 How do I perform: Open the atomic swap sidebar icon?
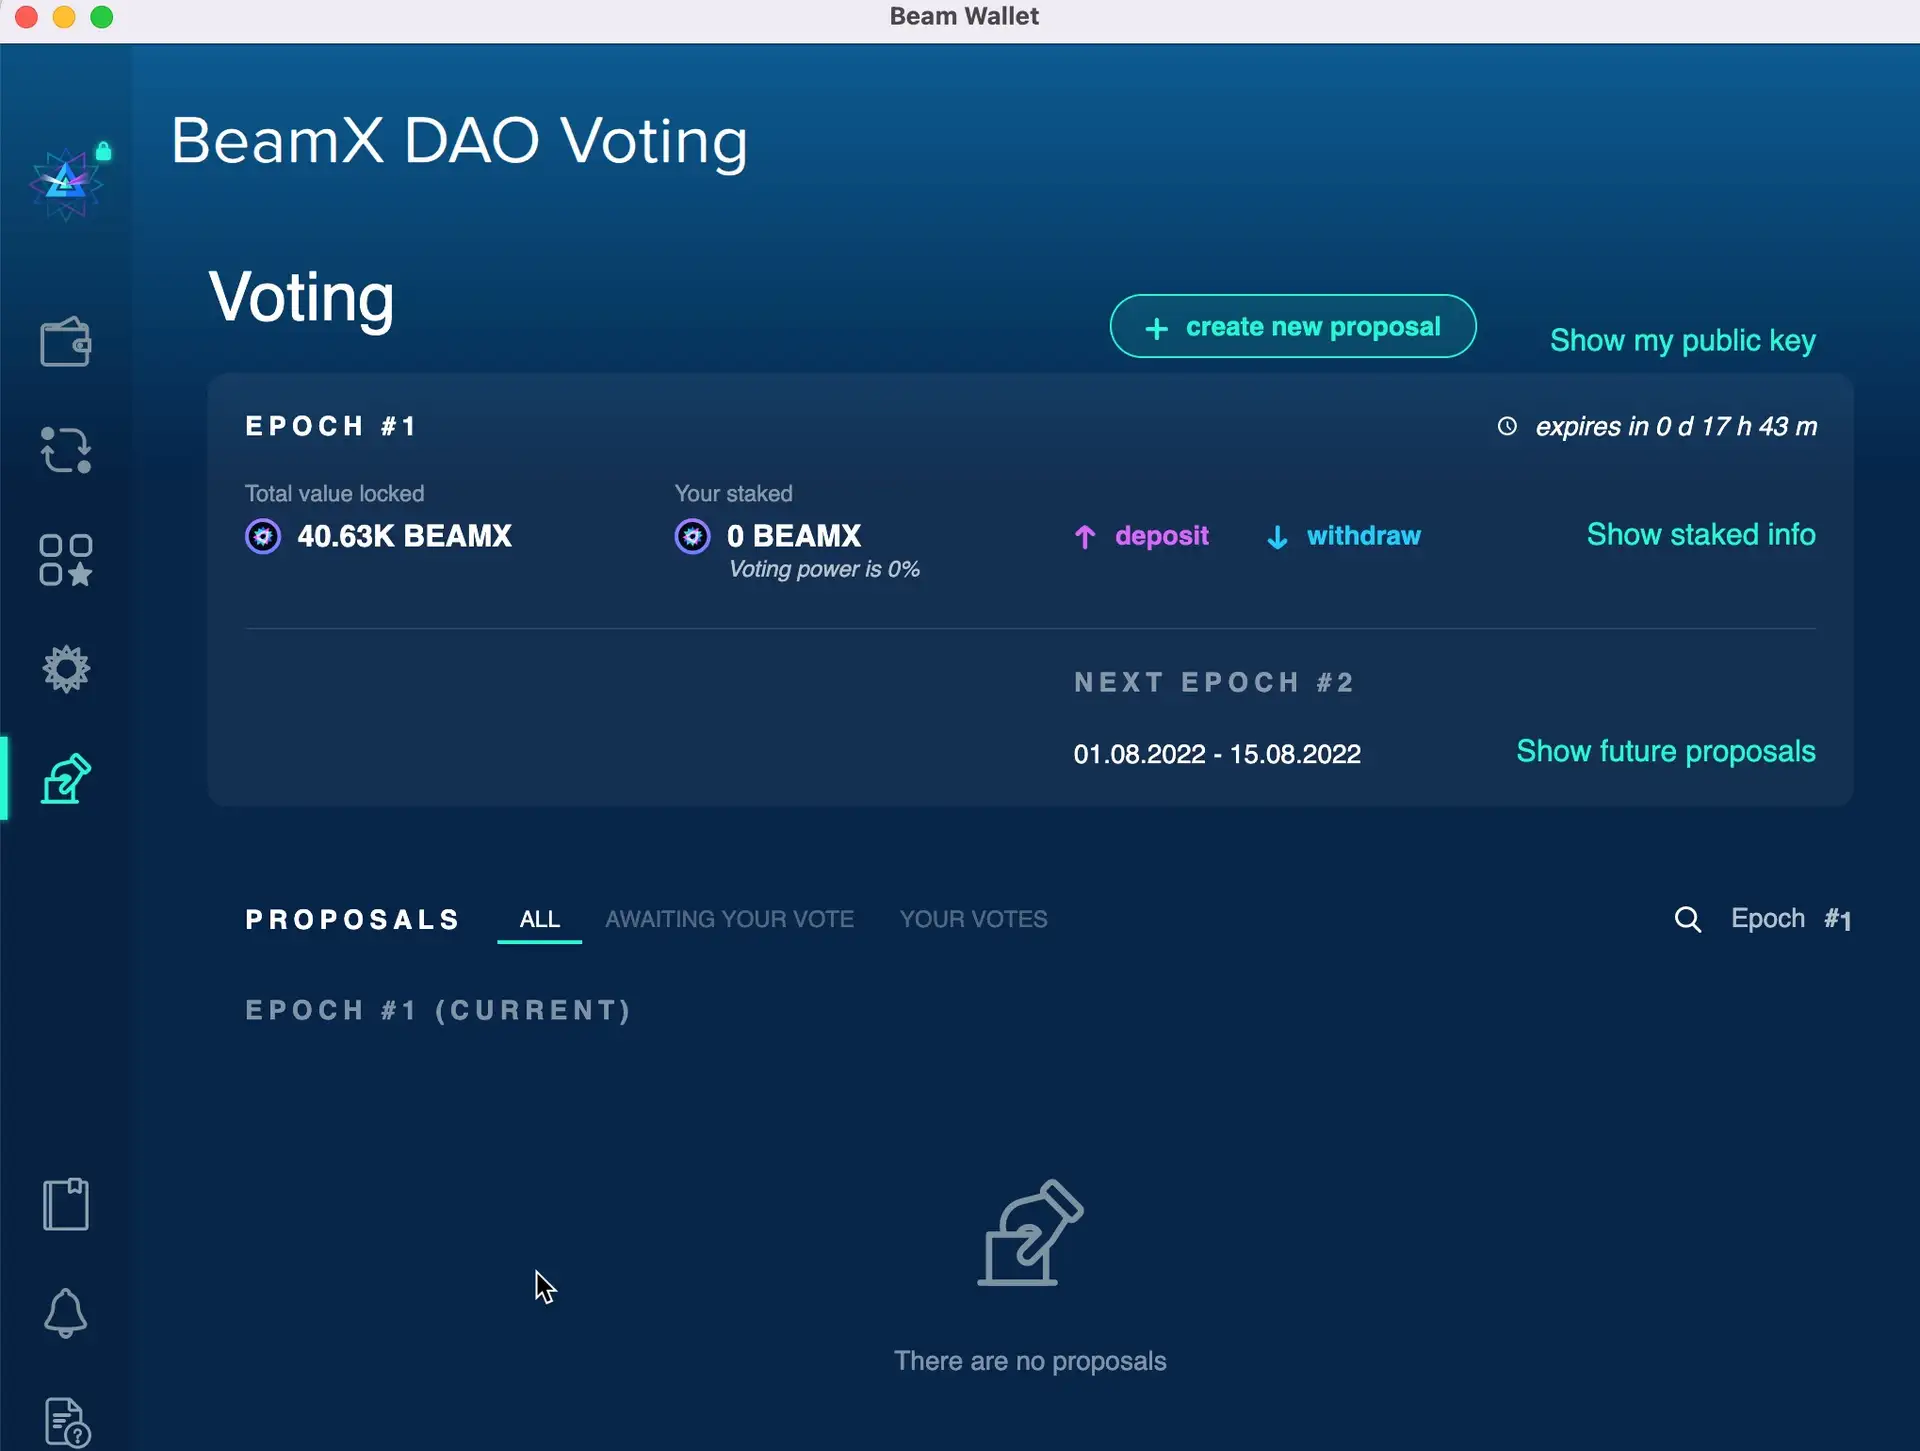point(66,450)
